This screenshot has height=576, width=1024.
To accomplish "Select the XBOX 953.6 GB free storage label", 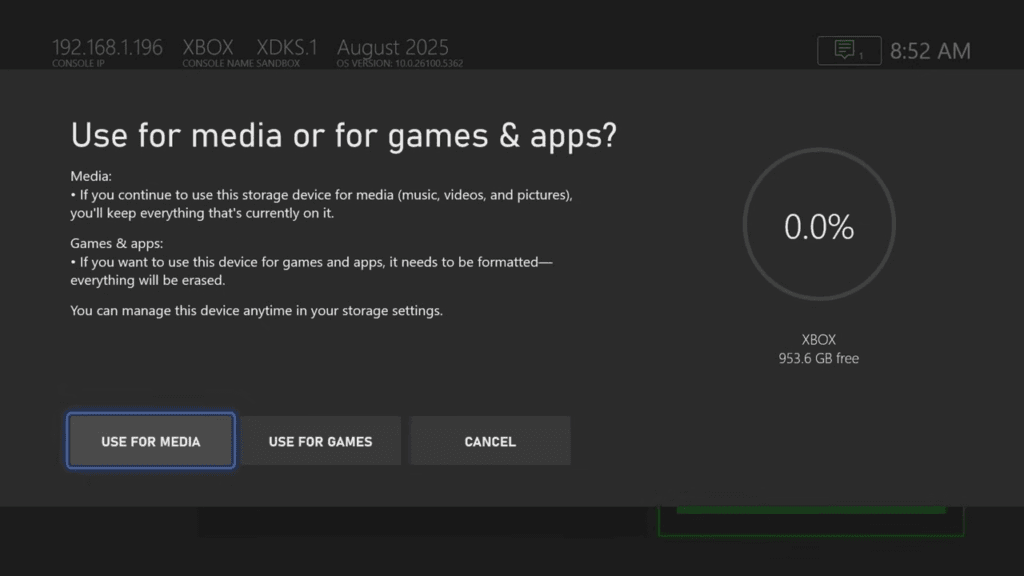I will 819,349.
